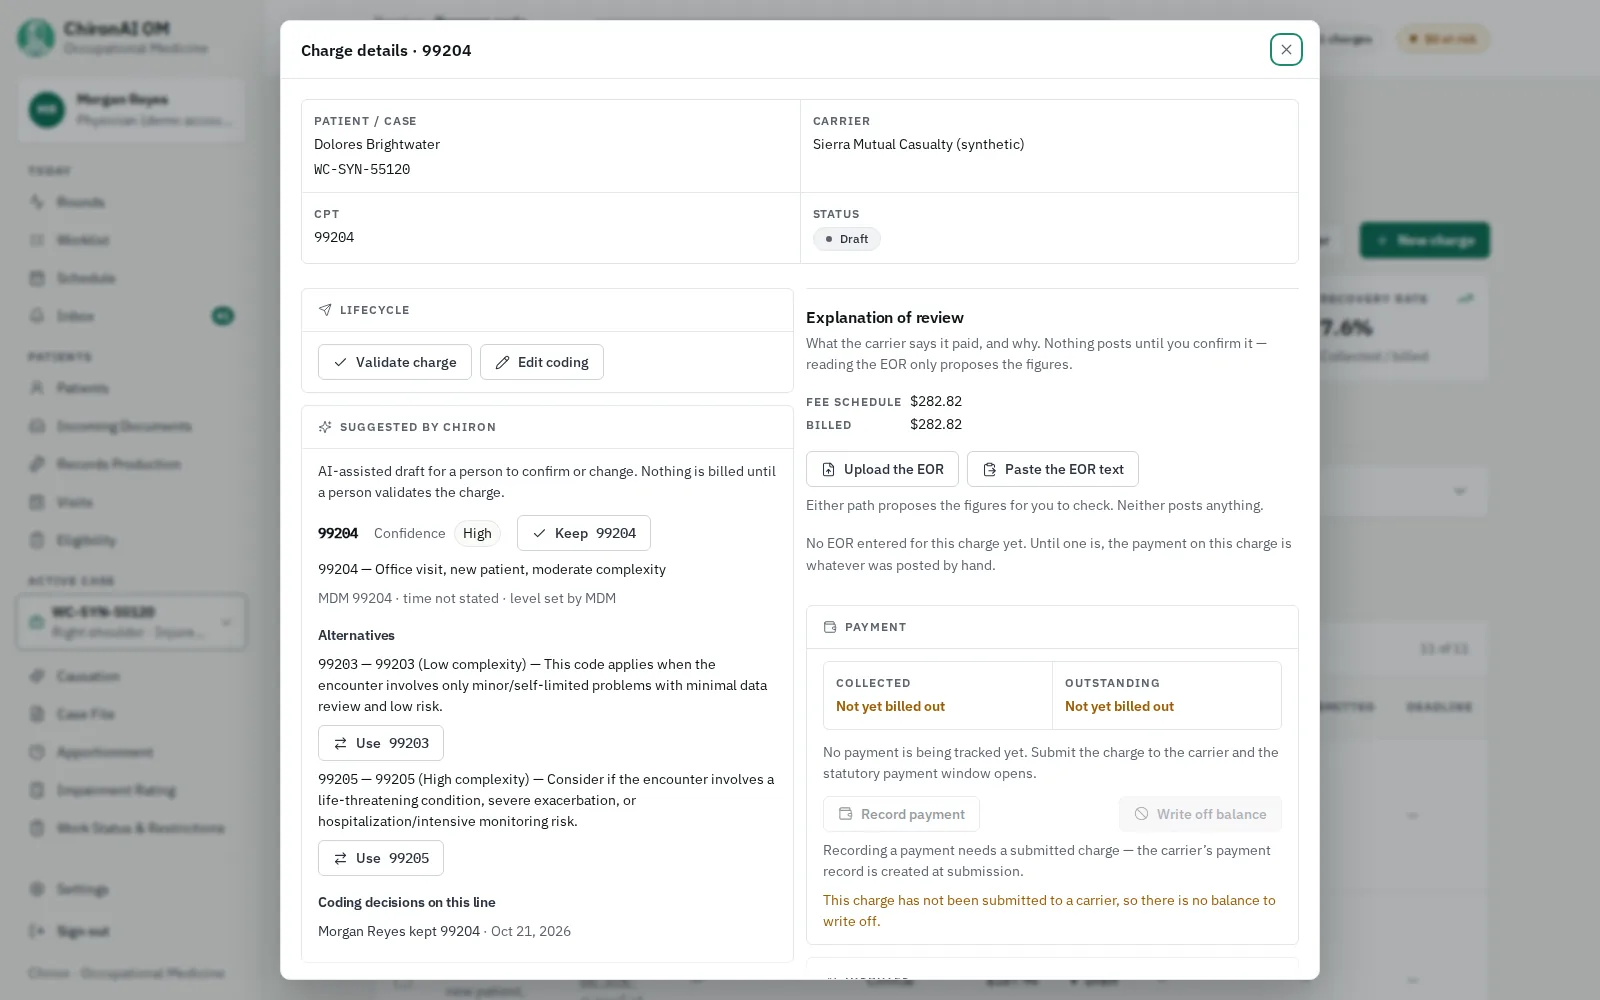Screen dimensions: 1600x1000
Task: Click Outstanding 'Not yet billed out' value
Action: (1119, 706)
